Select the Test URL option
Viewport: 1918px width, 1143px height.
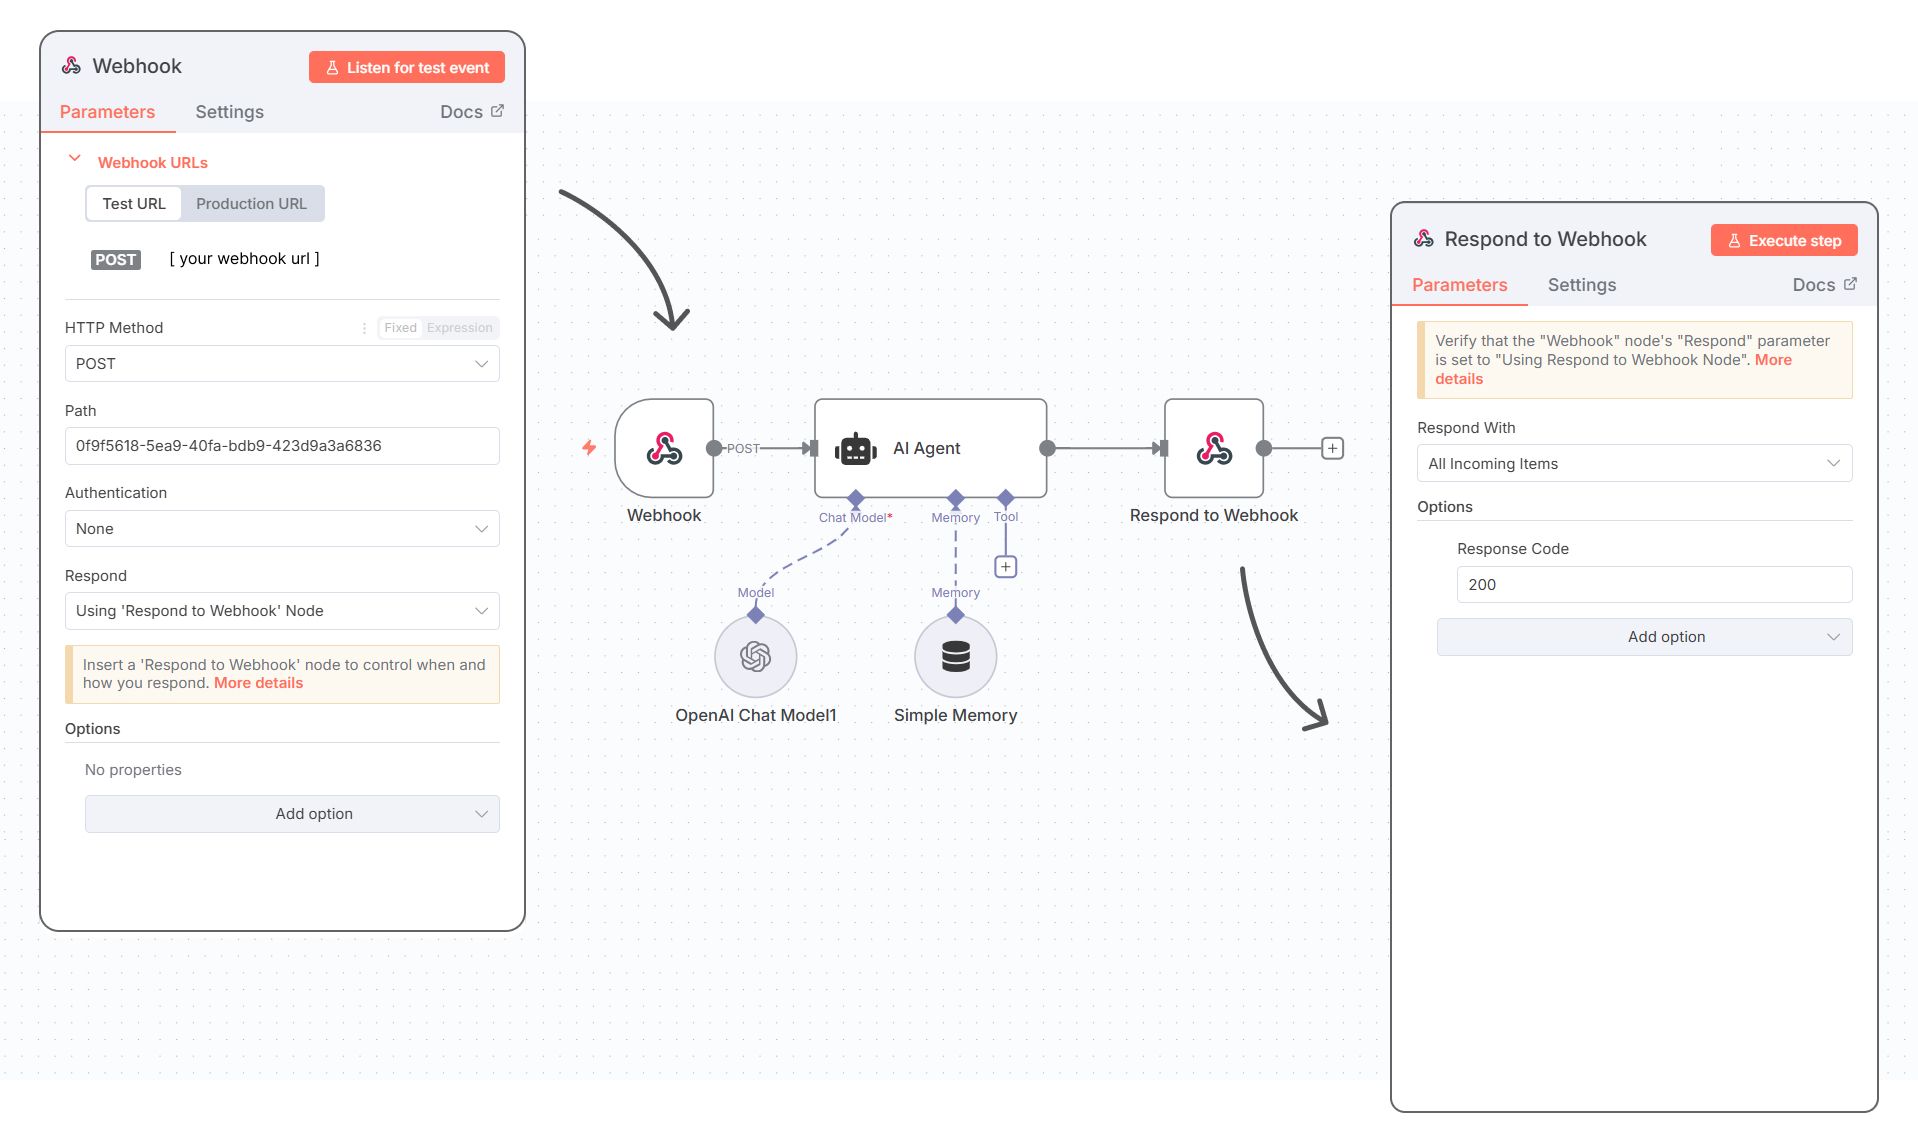pos(134,204)
